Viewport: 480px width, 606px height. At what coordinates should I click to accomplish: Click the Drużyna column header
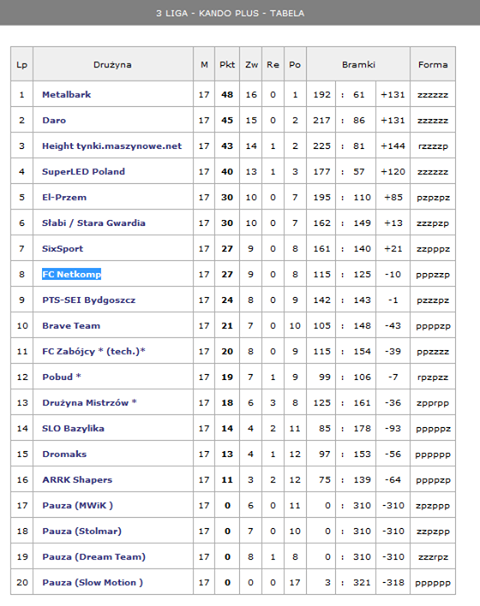112,65
